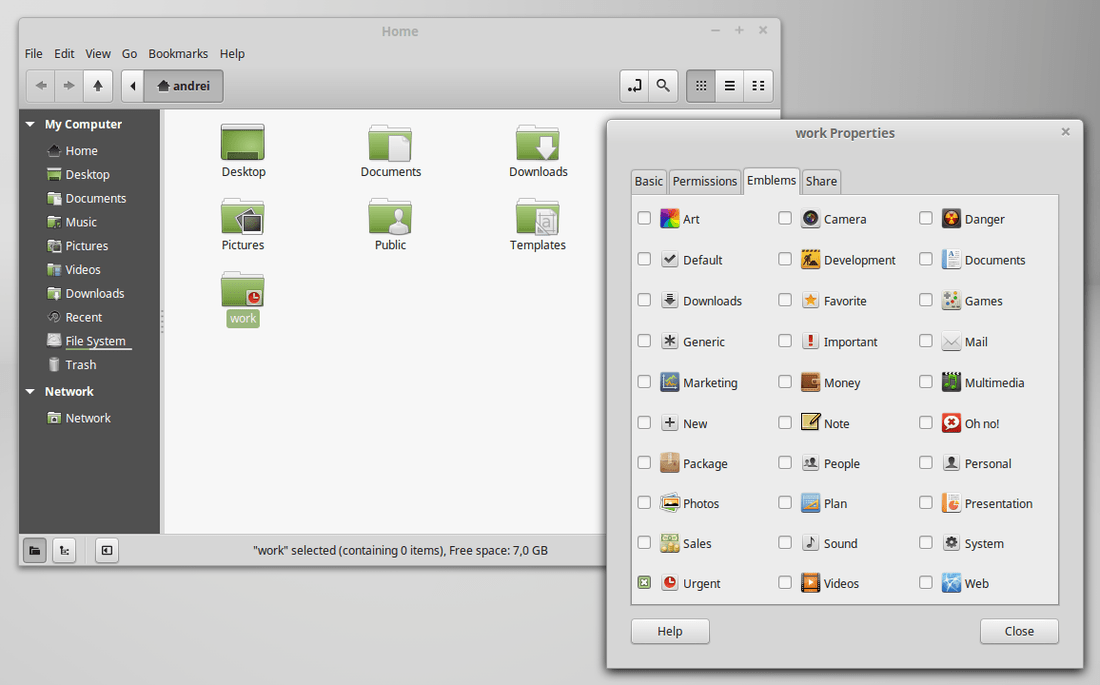Check the Development emblem

[x=785, y=259]
